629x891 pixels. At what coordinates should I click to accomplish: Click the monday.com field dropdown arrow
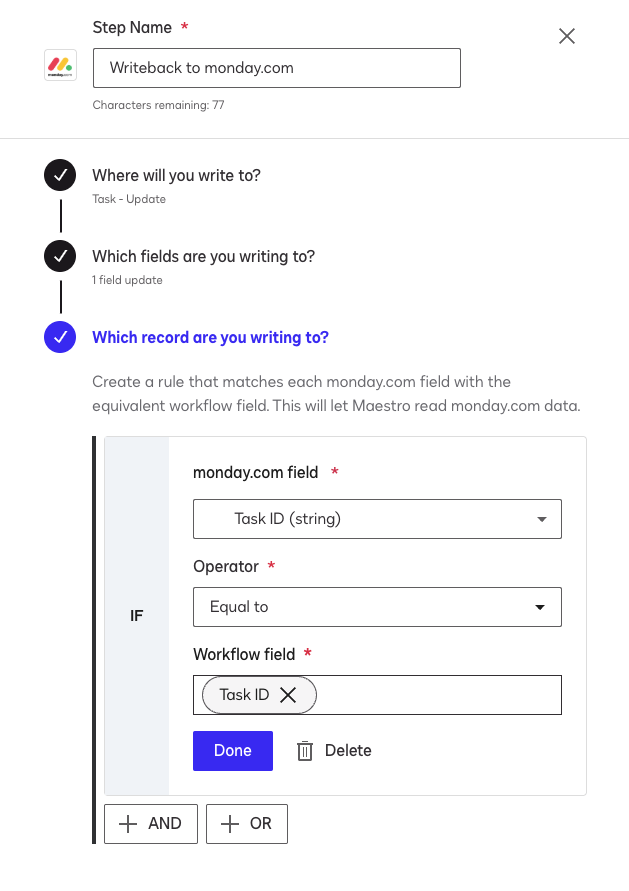[x=541, y=520]
